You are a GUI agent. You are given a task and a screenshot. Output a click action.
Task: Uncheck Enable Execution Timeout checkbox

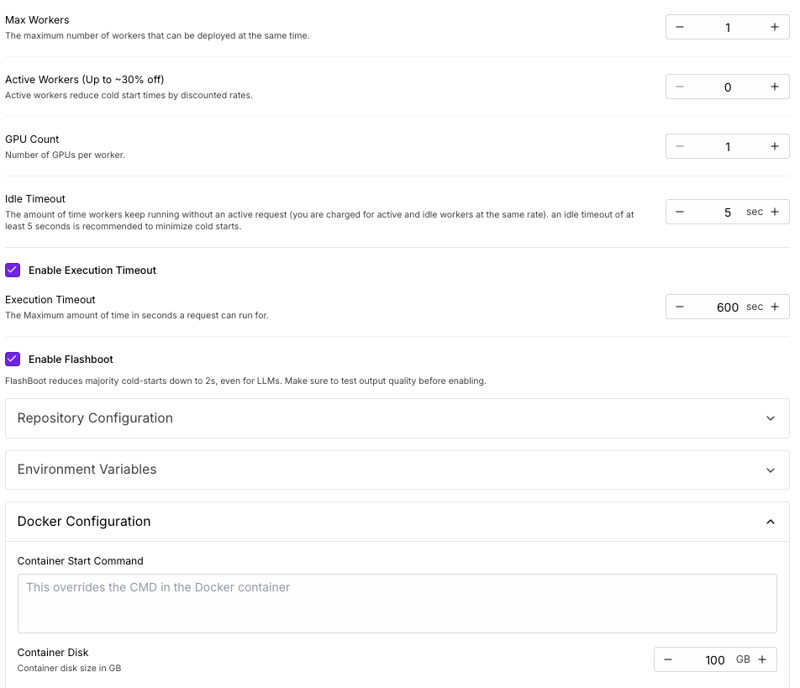(x=13, y=270)
